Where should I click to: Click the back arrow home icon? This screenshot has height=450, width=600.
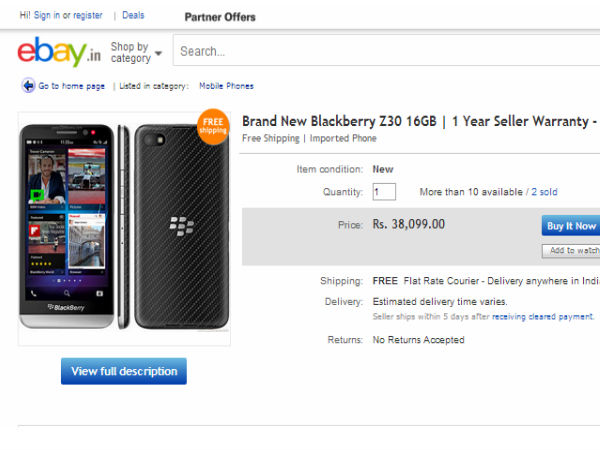pyautogui.click(x=28, y=86)
